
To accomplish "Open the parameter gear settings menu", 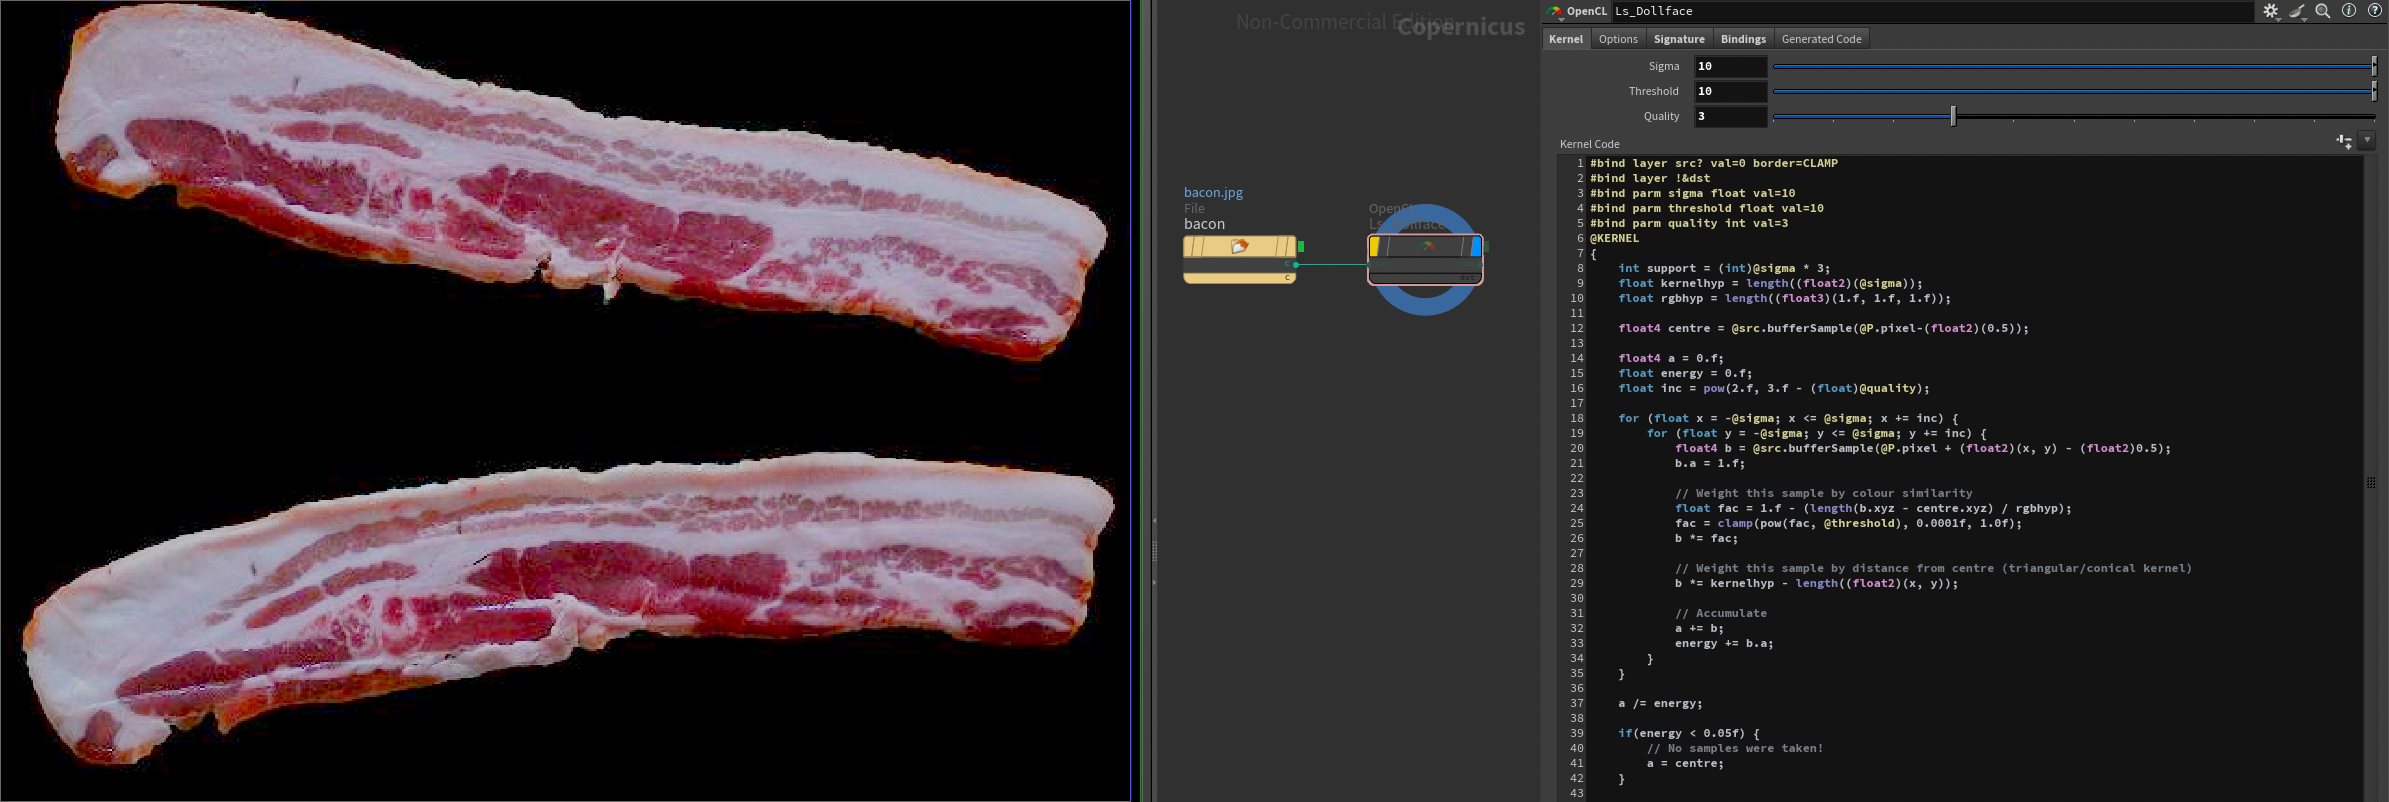I will pos(2271,11).
